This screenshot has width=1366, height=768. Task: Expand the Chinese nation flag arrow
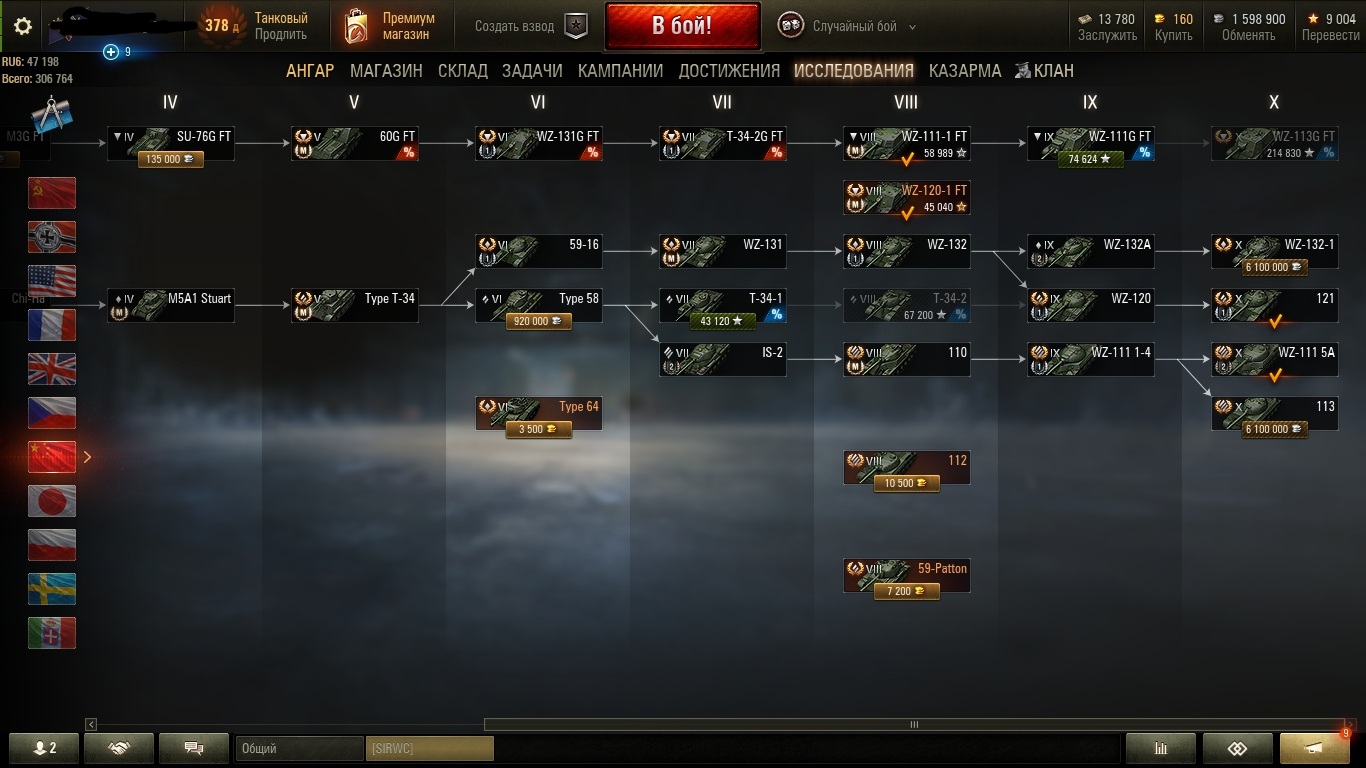click(x=88, y=457)
